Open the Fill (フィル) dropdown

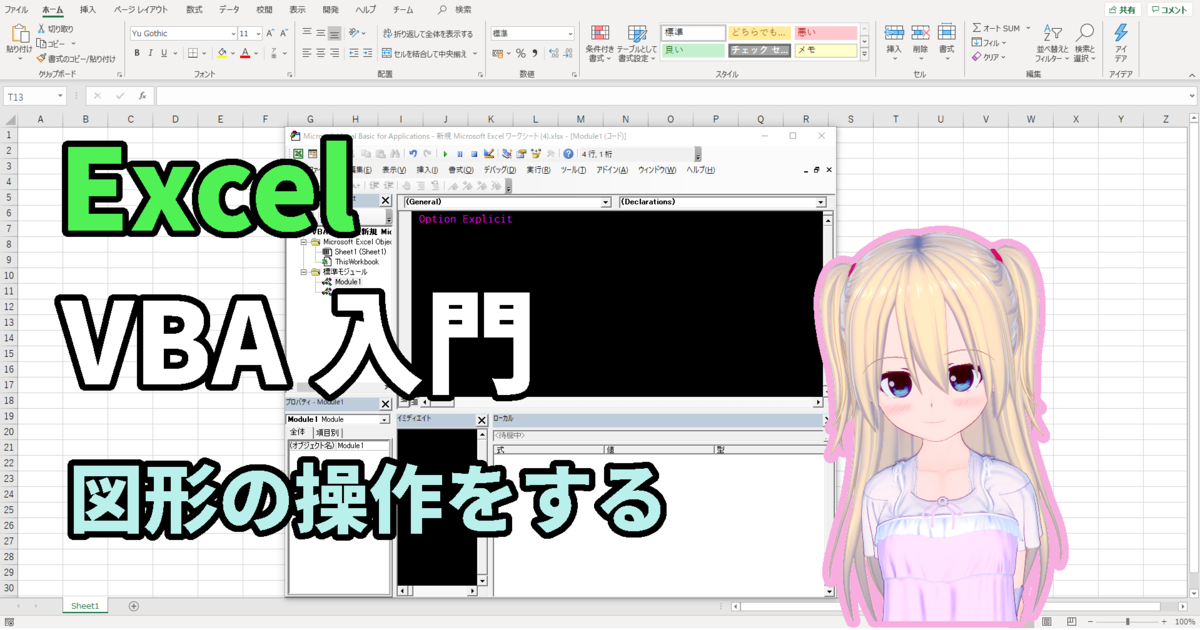989,43
